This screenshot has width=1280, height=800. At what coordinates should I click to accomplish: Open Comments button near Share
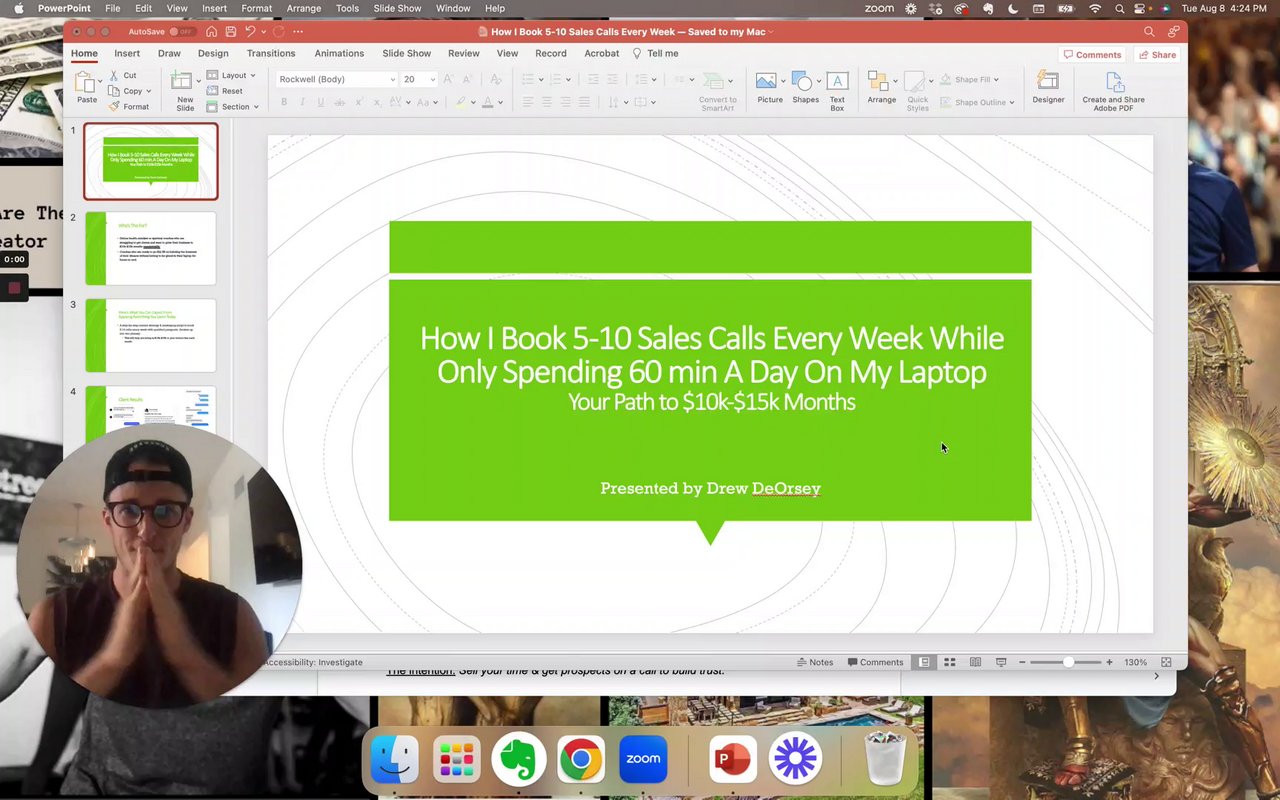[x=1092, y=55]
